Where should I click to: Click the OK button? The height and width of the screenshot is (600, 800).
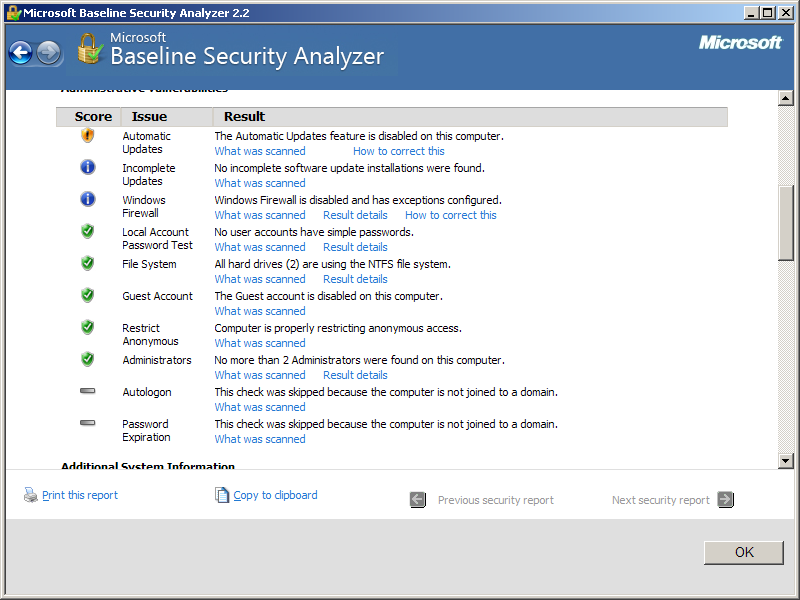coord(744,553)
